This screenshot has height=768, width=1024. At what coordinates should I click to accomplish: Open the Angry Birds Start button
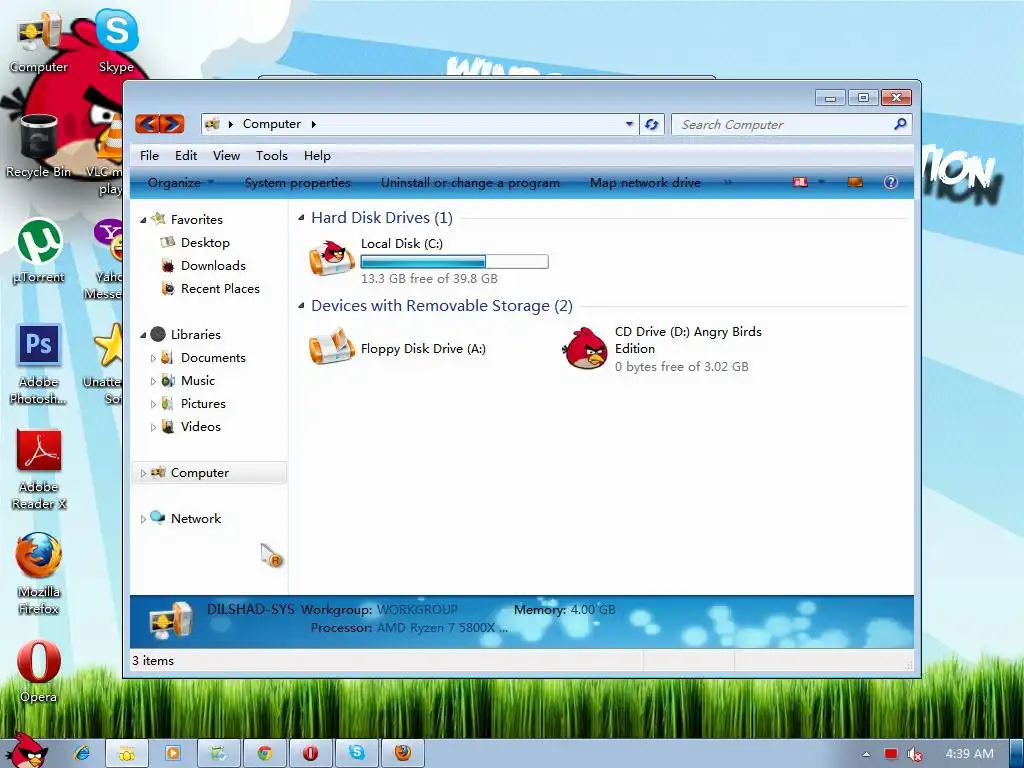coord(26,751)
